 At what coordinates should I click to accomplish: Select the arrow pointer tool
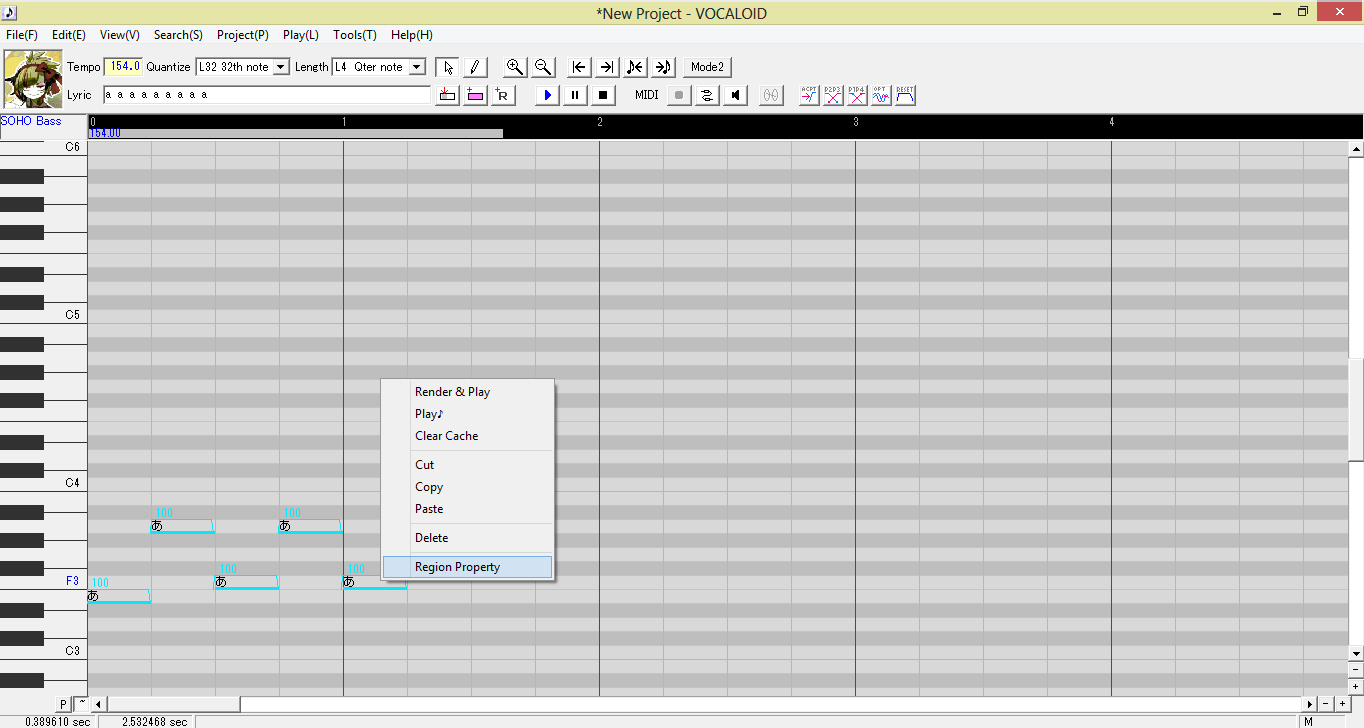(x=448, y=67)
